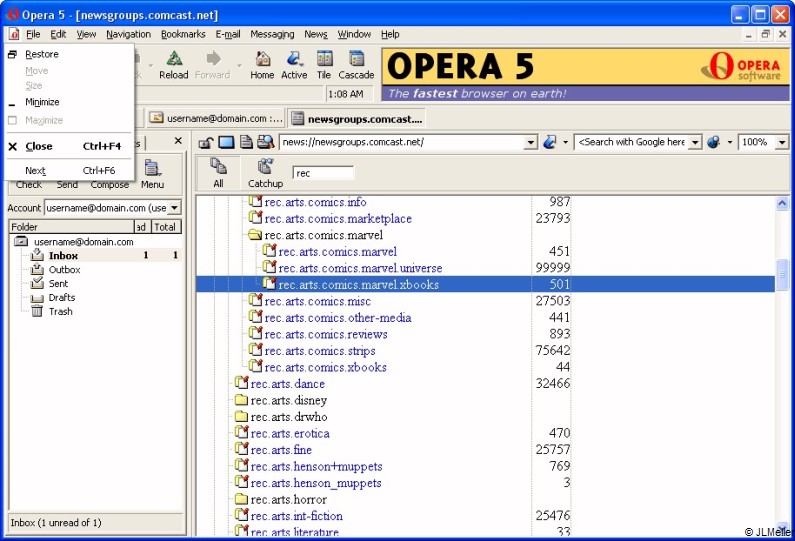The height and width of the screenshot is (541, 795).
Task: Click newsgroup icon beside rec.arts.fine
Action: click(x=242, y=449)
